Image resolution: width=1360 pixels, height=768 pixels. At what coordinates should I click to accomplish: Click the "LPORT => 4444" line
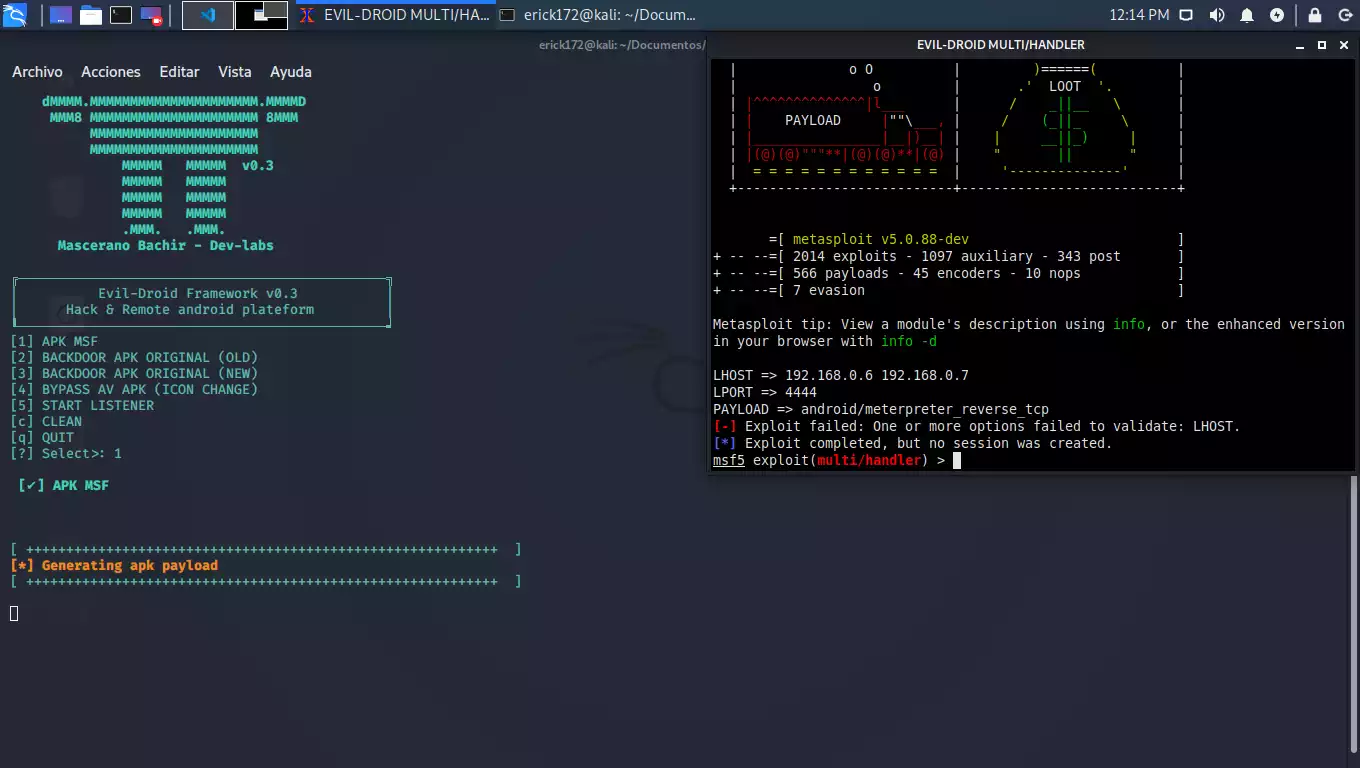pos(765,392)
